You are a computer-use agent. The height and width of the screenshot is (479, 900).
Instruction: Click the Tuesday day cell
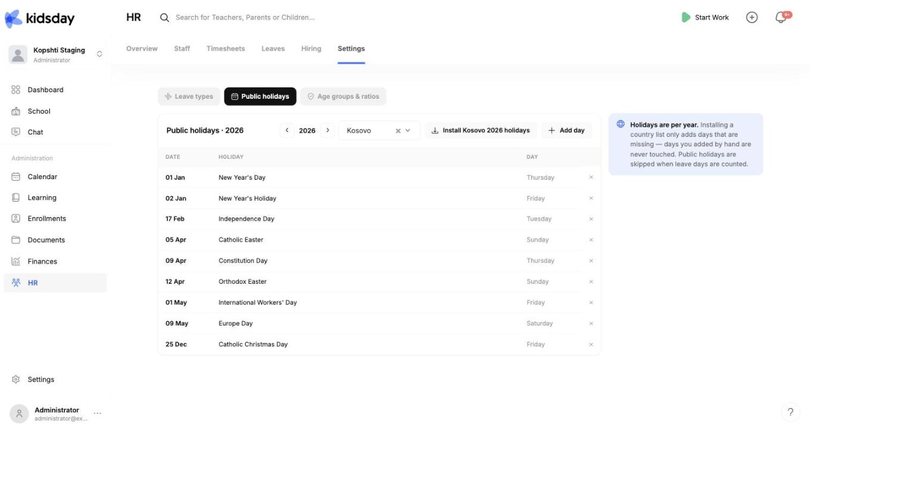point(539,219)
